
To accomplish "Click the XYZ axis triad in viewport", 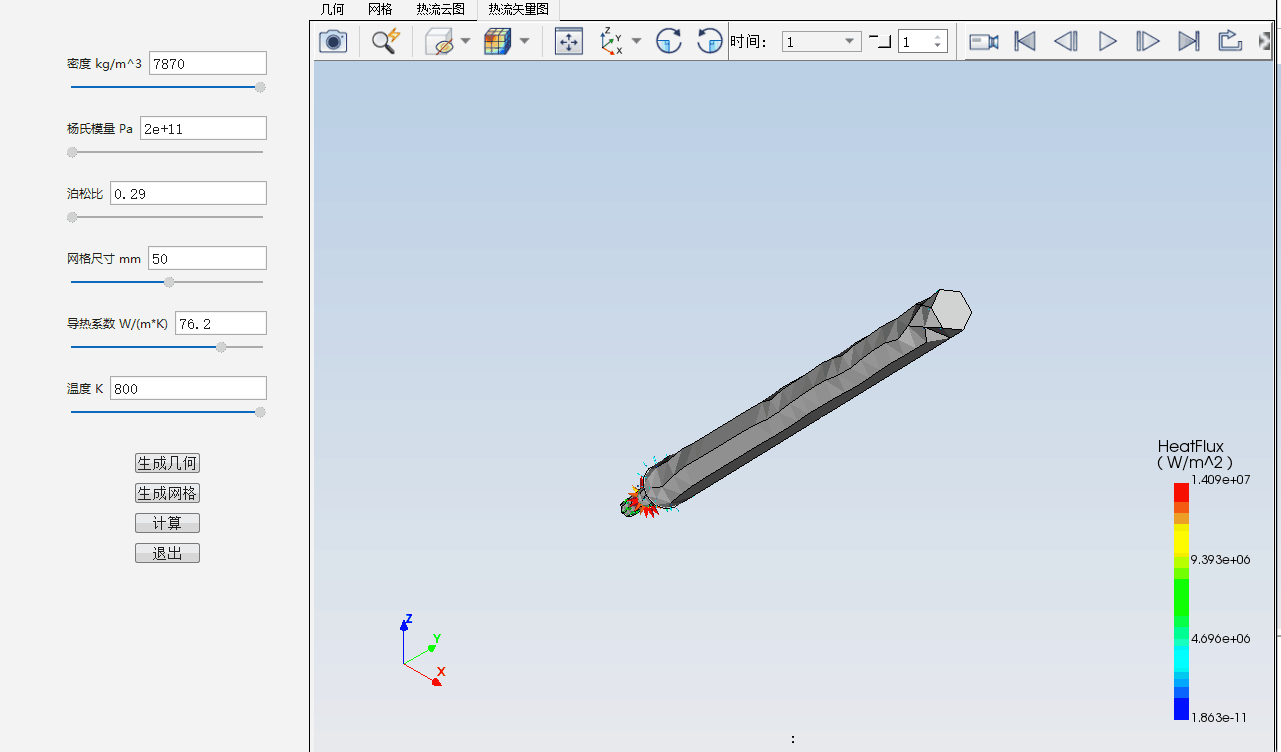I will [422, 650].
